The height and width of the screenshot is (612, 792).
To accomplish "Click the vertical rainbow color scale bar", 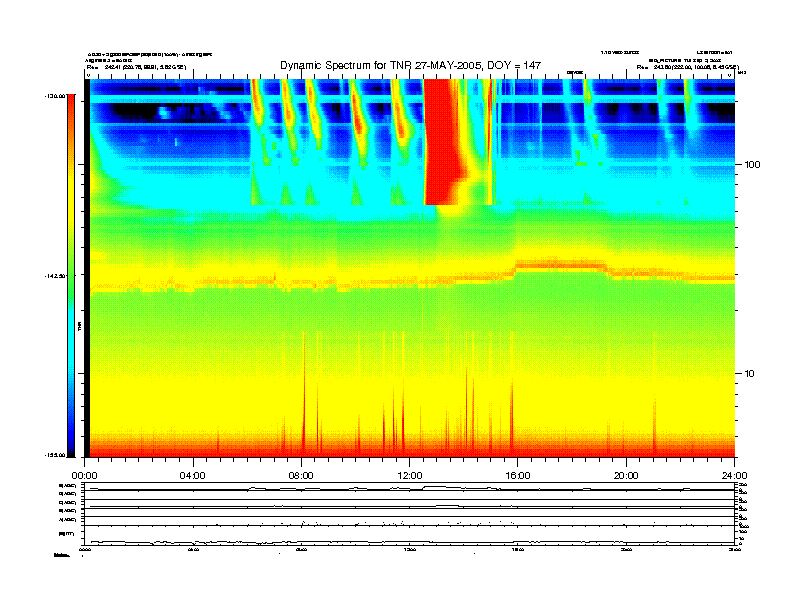I will pyautogui.click(x=71, y=275).
